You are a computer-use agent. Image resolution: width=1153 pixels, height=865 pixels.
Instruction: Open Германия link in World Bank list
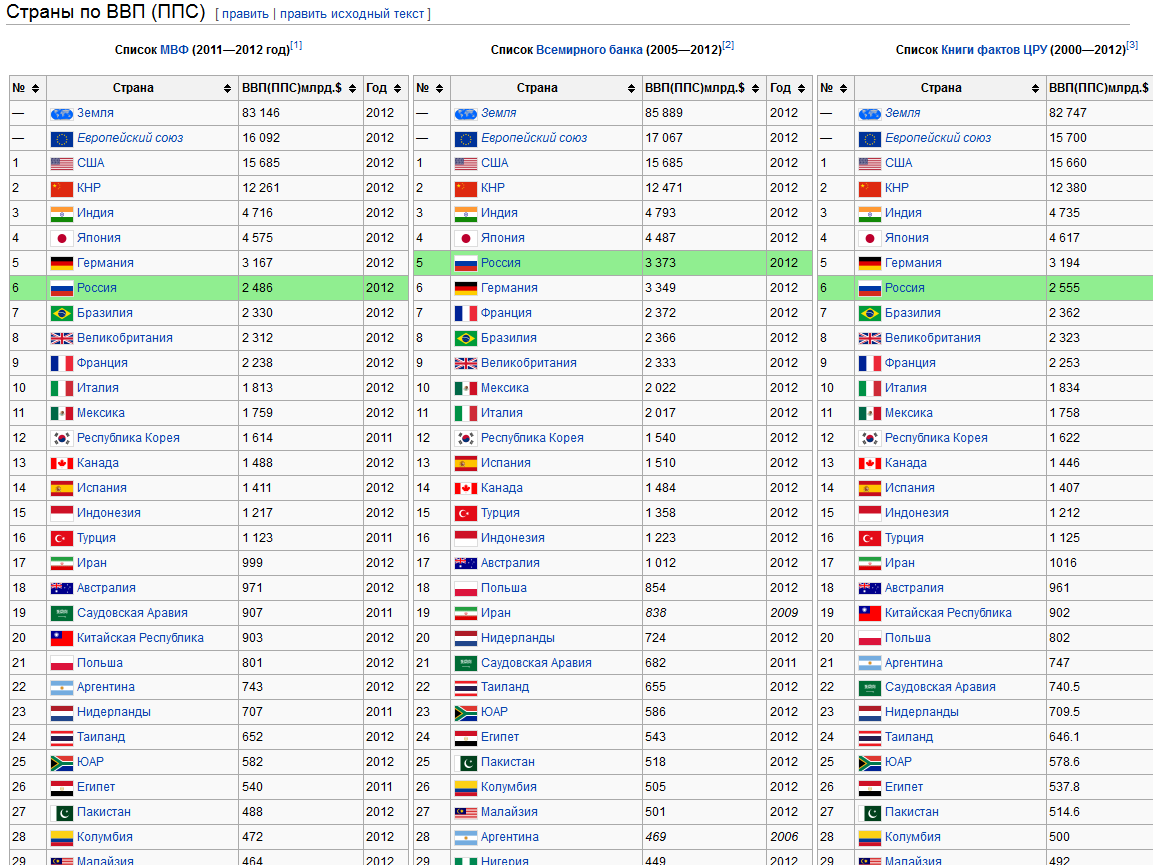coord(509,288)
